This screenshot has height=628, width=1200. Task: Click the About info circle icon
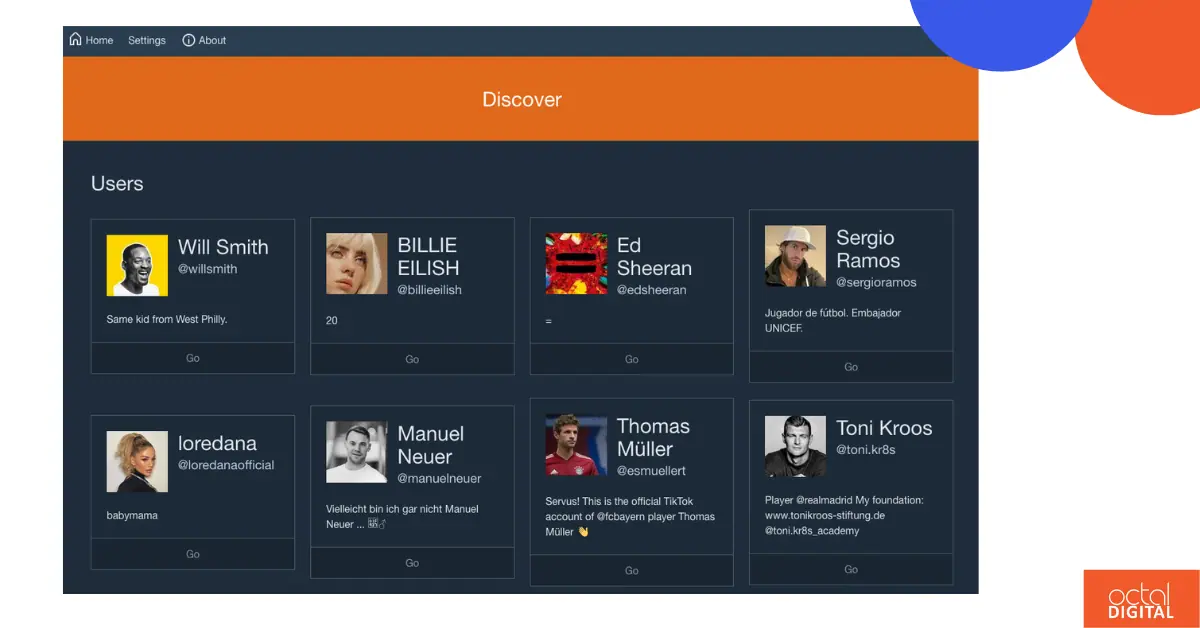point(188,40)
